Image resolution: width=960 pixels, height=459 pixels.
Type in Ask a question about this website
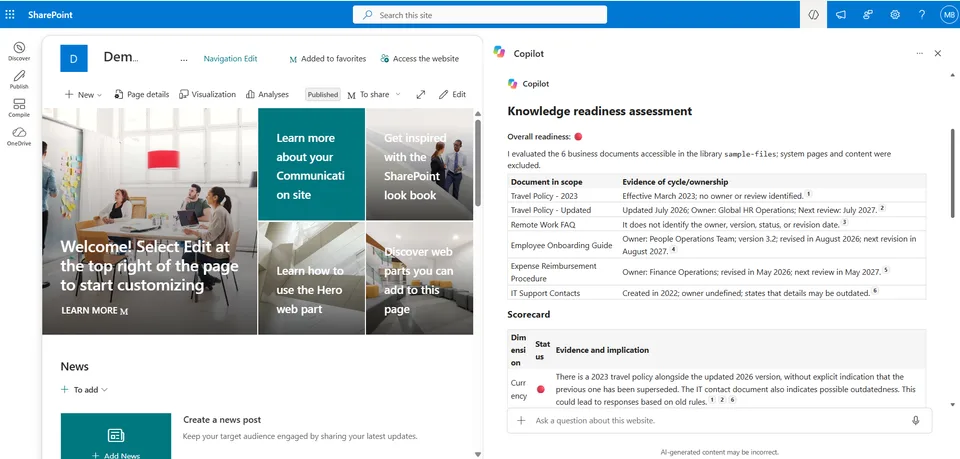719,421
